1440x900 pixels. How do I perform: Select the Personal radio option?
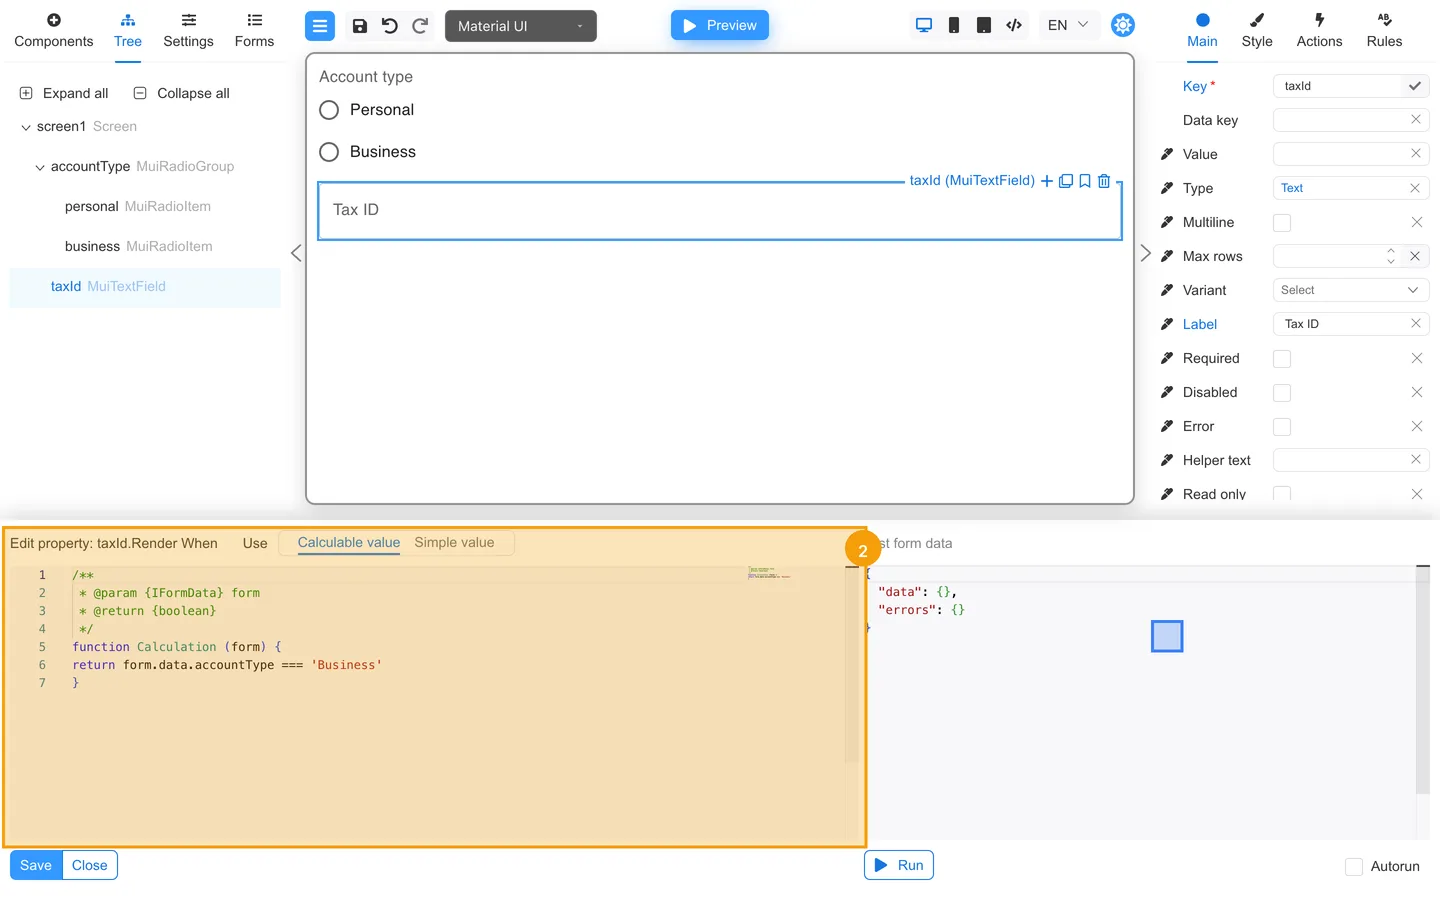(329, 110)
